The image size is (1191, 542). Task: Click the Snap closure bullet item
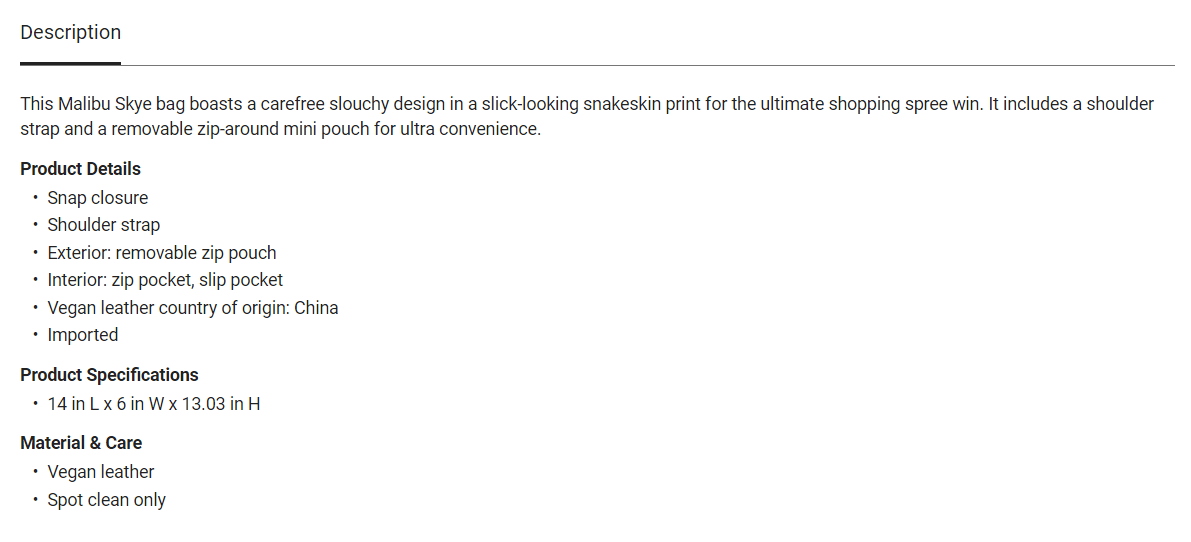pos(97,198)
